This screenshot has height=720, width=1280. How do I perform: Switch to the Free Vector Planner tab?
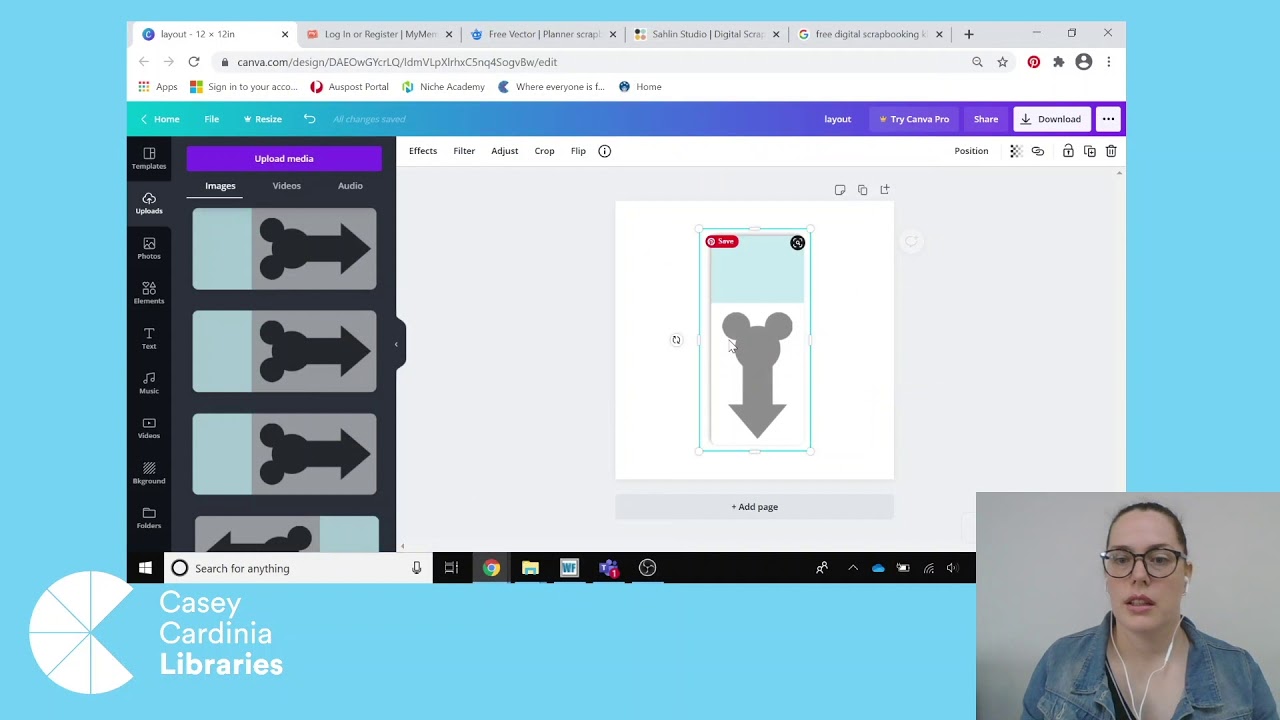[544, 34]
